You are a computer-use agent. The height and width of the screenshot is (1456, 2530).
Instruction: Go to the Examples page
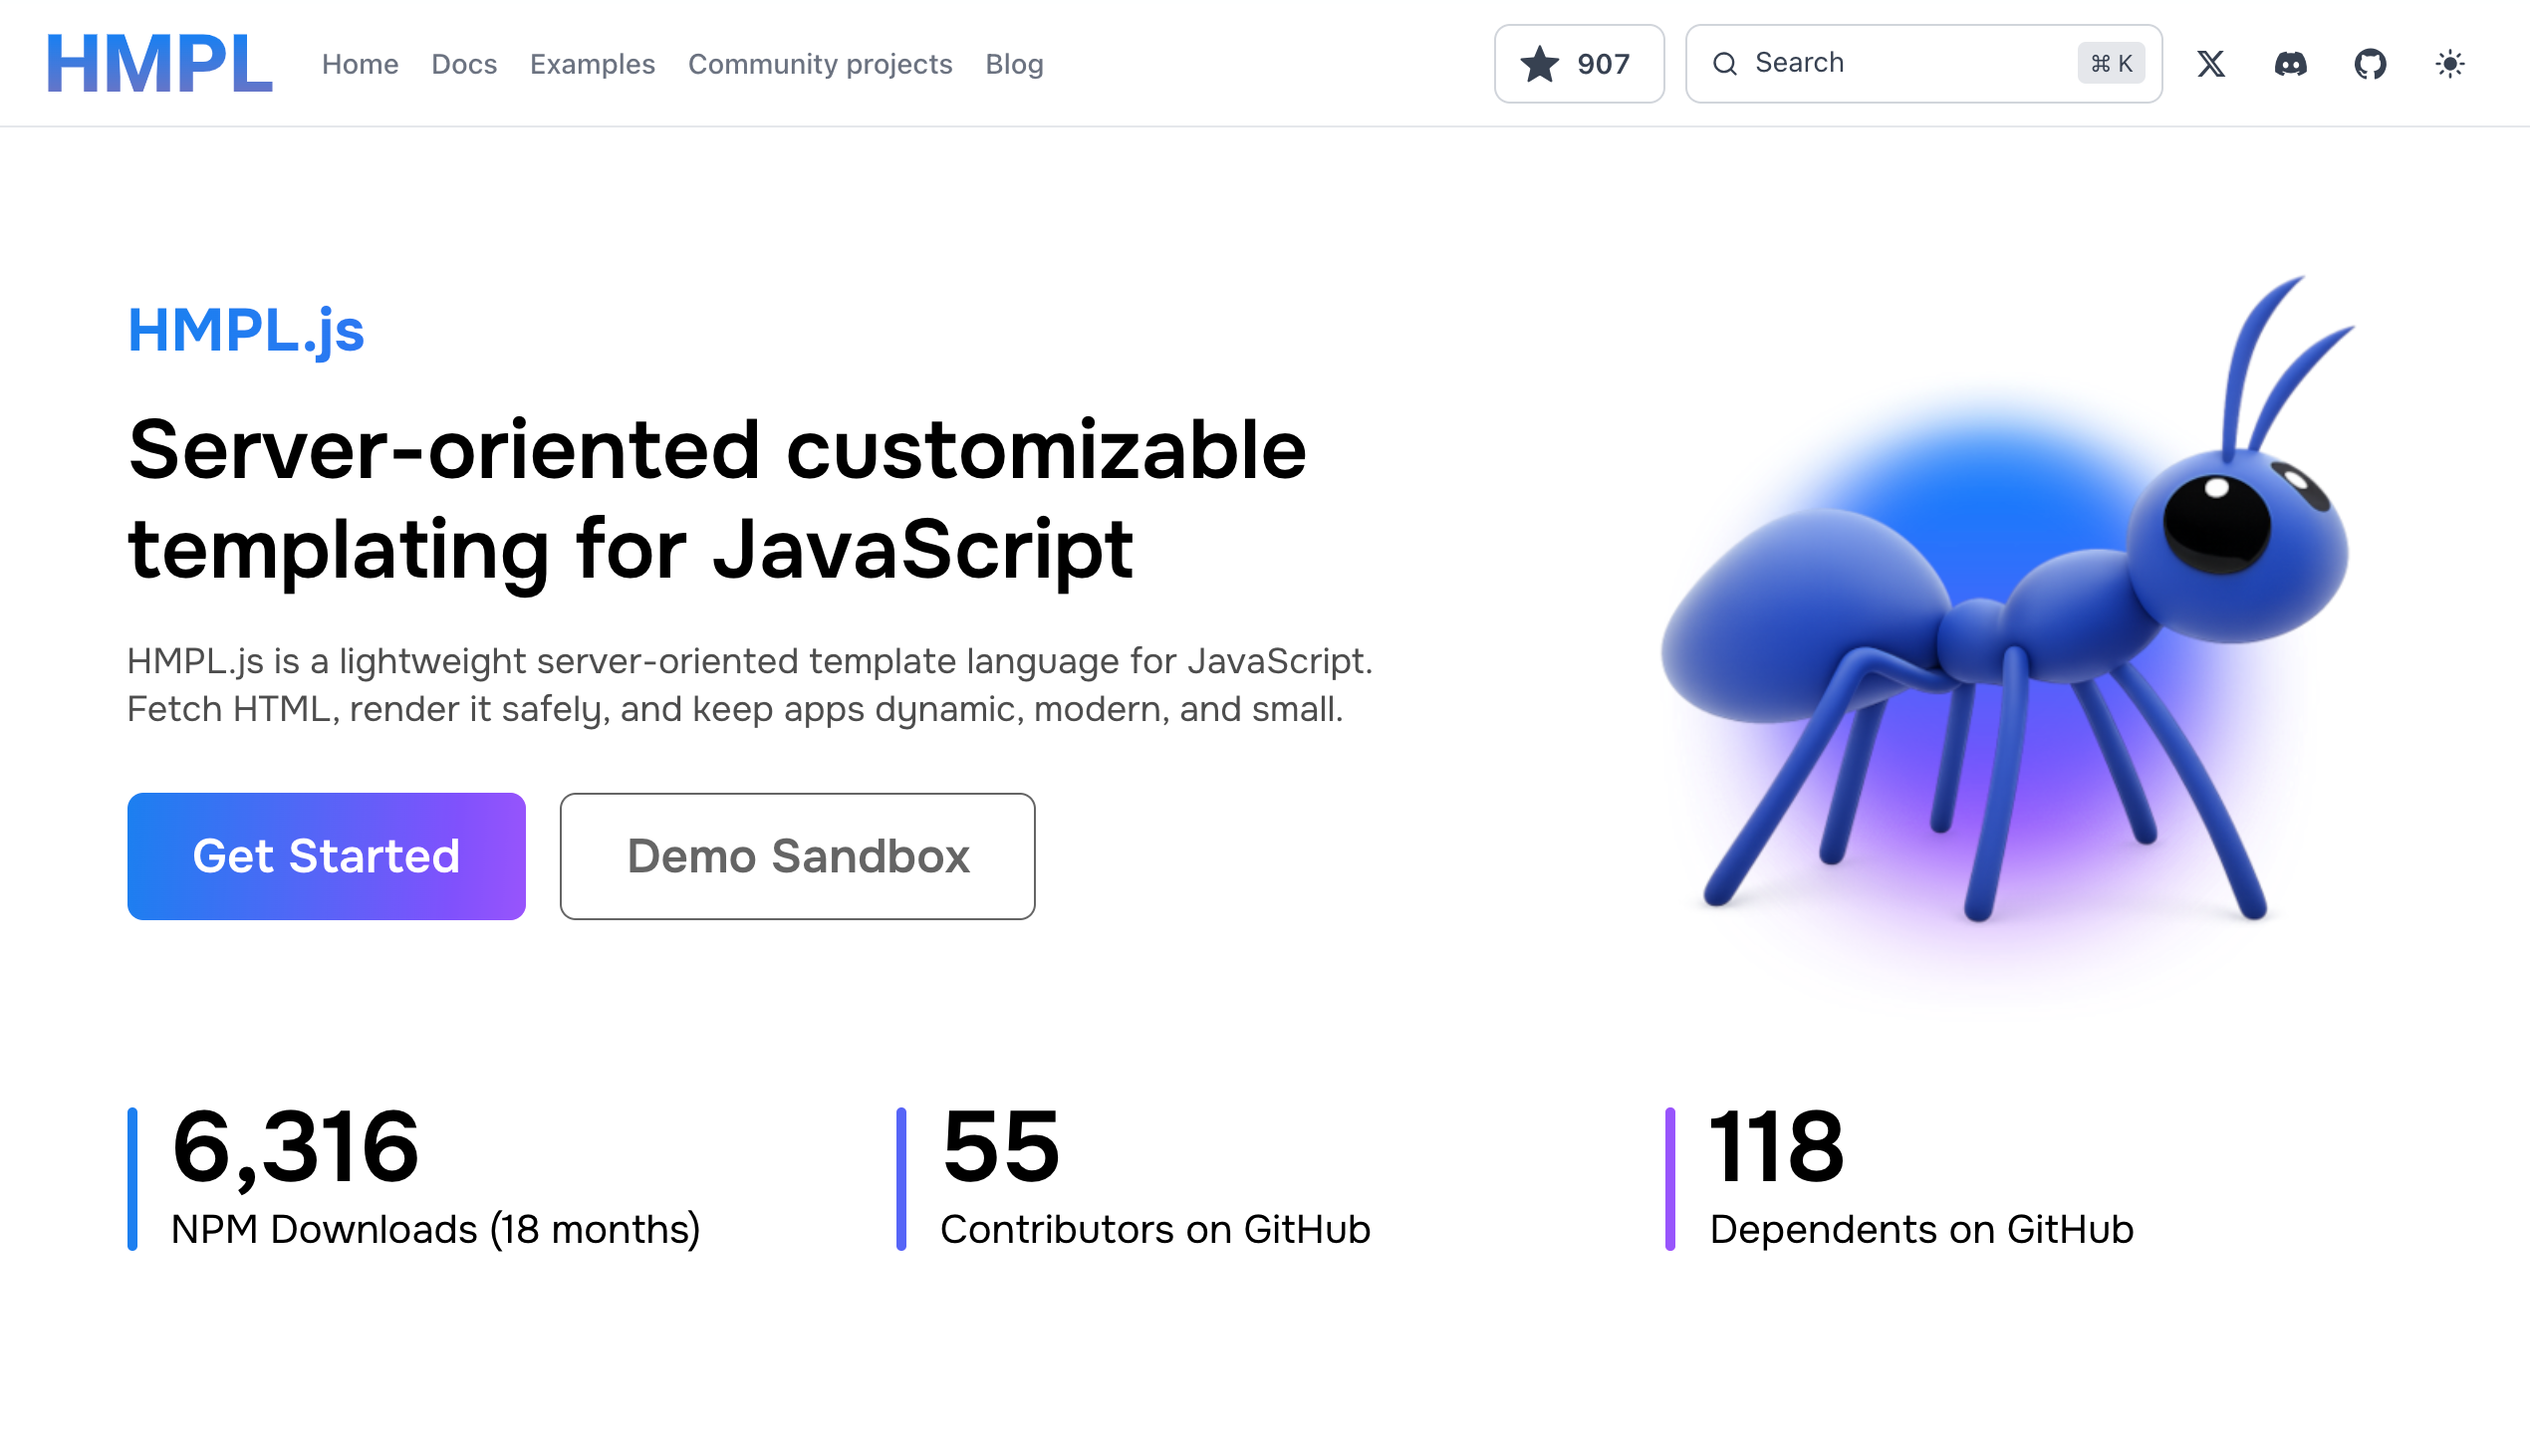tap(592, 64)
